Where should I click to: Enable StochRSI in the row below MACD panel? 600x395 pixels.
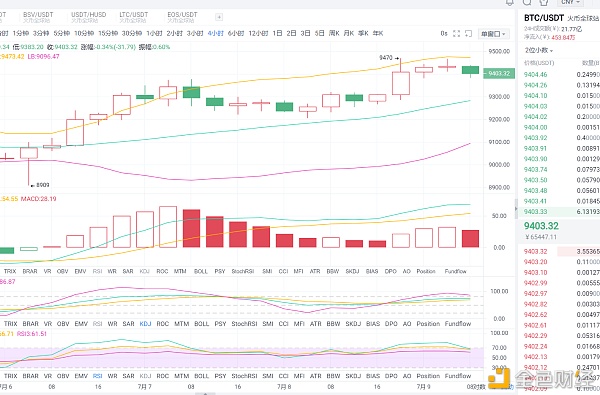[x=243, y=271]
